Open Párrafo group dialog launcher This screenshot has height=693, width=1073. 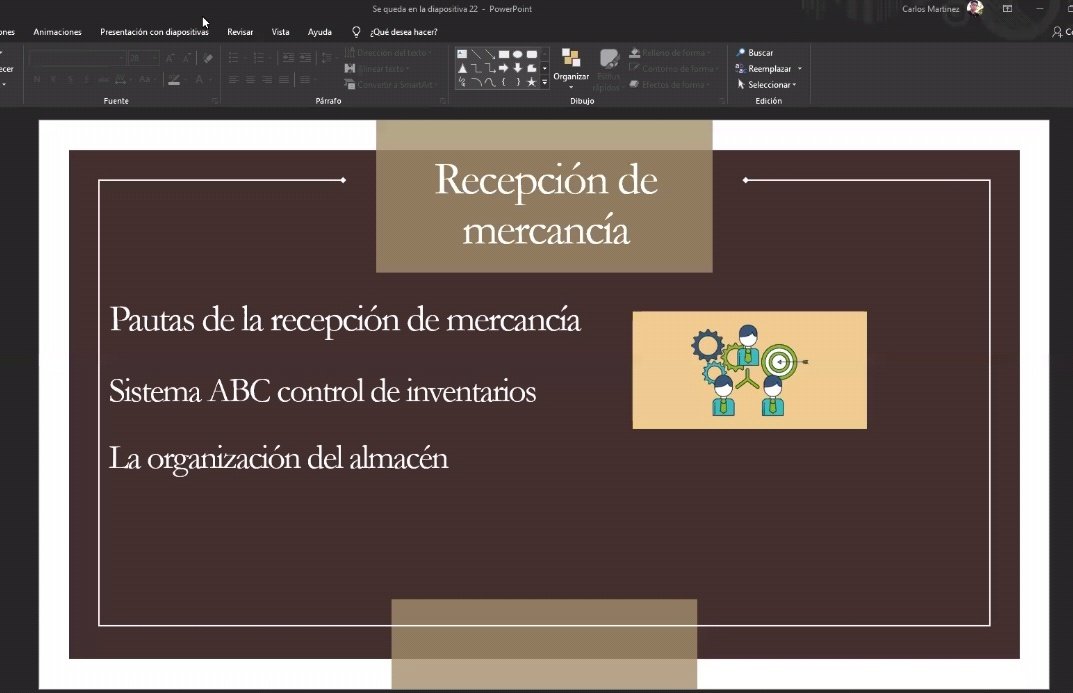pos(443,101)
